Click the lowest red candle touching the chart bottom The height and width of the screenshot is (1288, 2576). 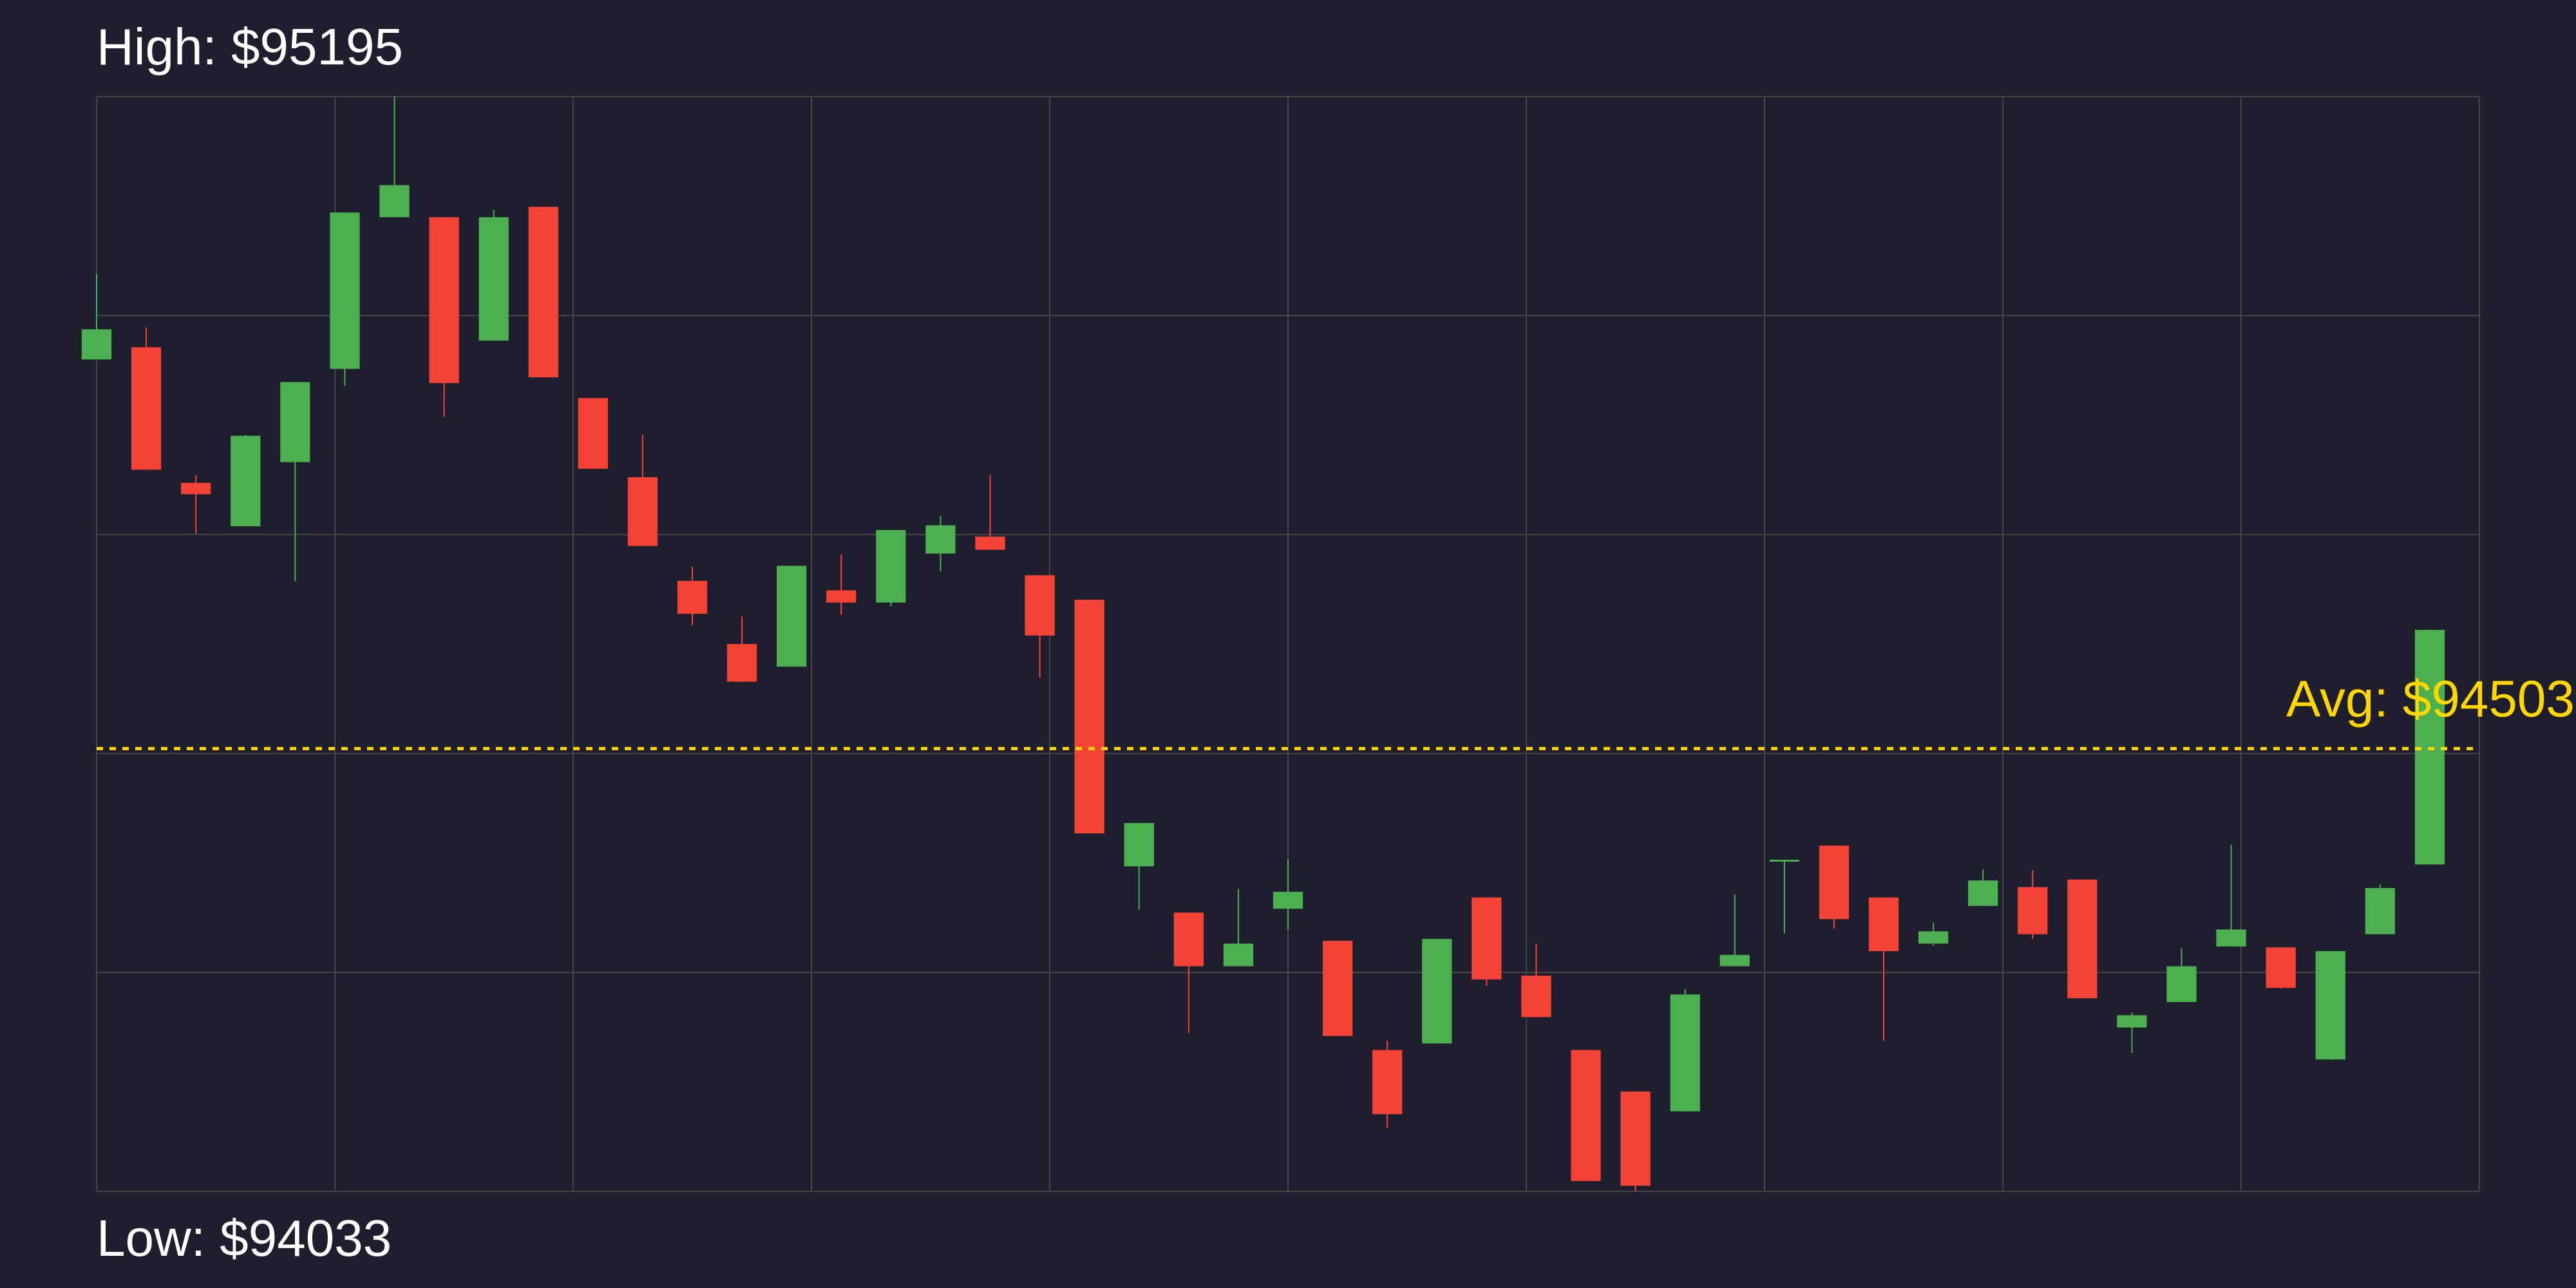(1635, 1138)
